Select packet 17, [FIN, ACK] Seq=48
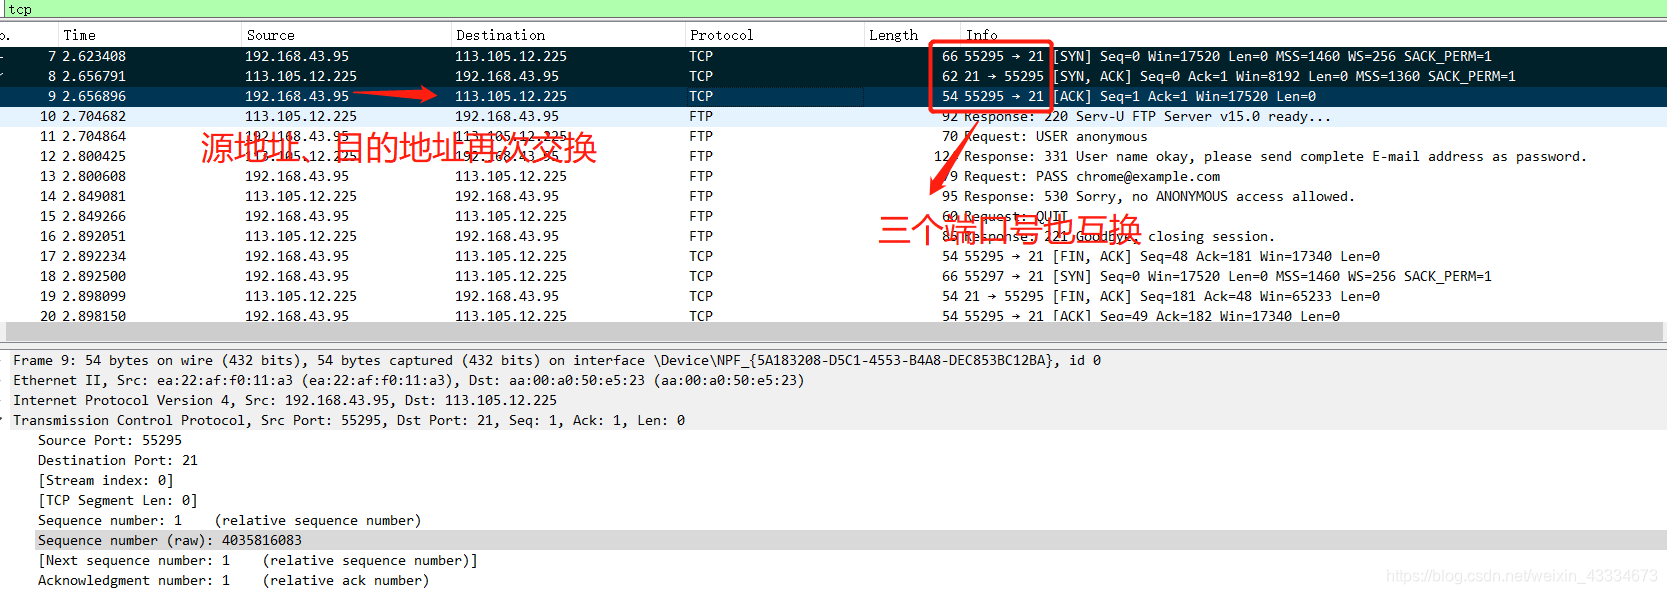Image resolution: width=1667 pixels, height=594 pixels. [833, 256]
